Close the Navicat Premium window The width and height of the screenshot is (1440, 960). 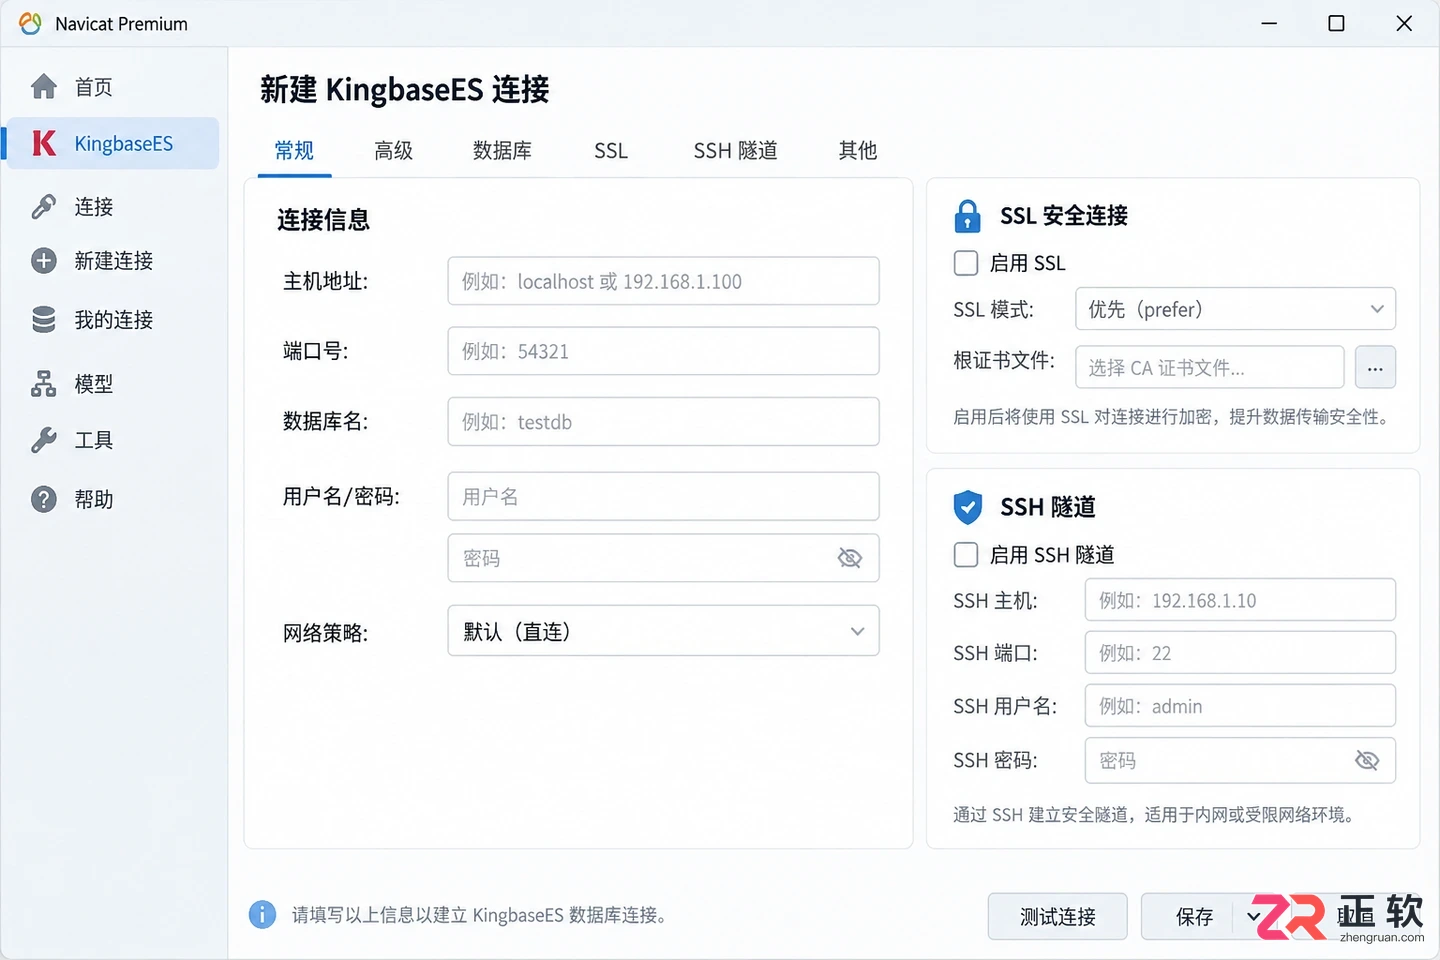(1404, 23)
